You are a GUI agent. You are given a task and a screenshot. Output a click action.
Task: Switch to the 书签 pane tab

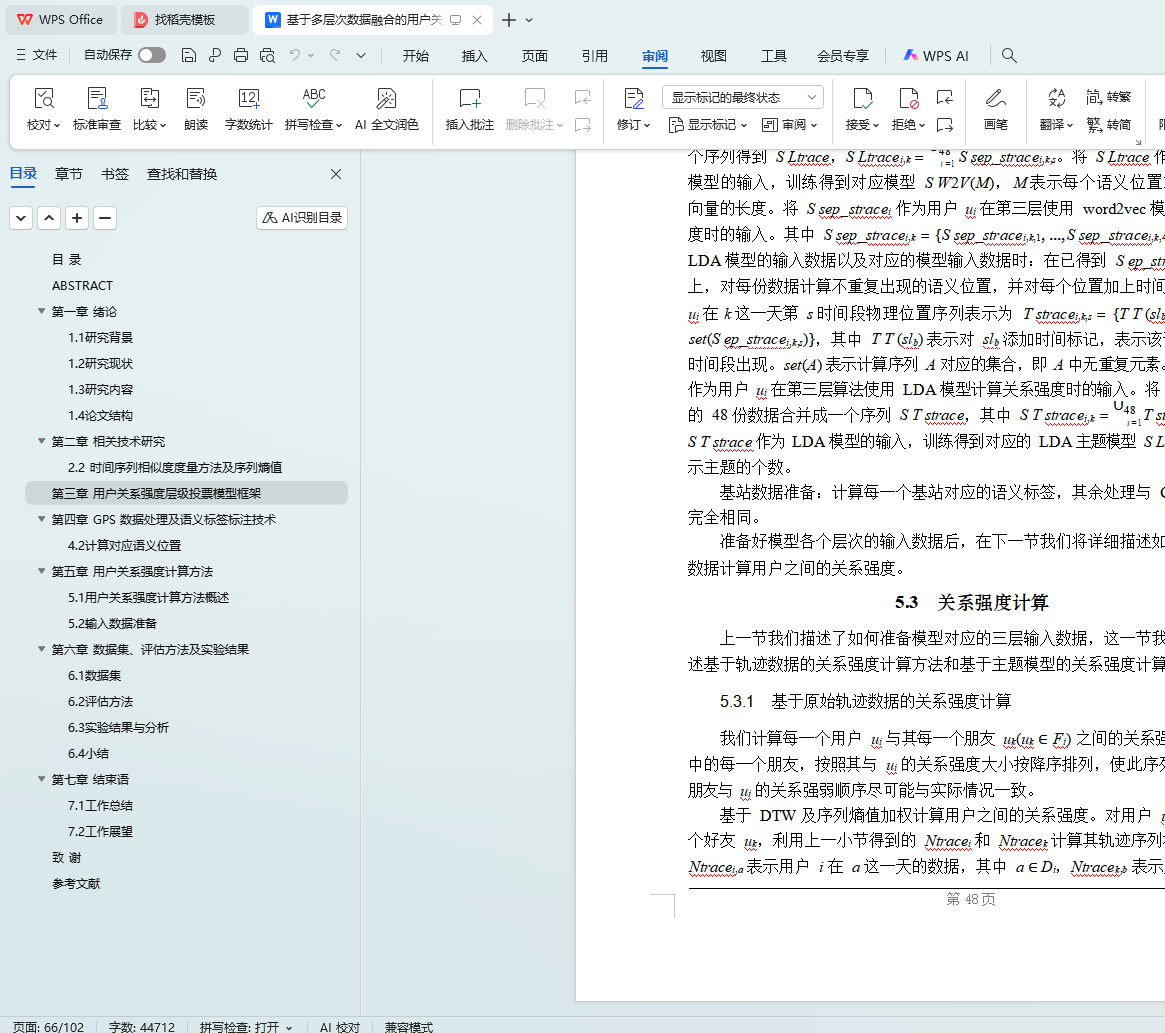pos(115,174)
